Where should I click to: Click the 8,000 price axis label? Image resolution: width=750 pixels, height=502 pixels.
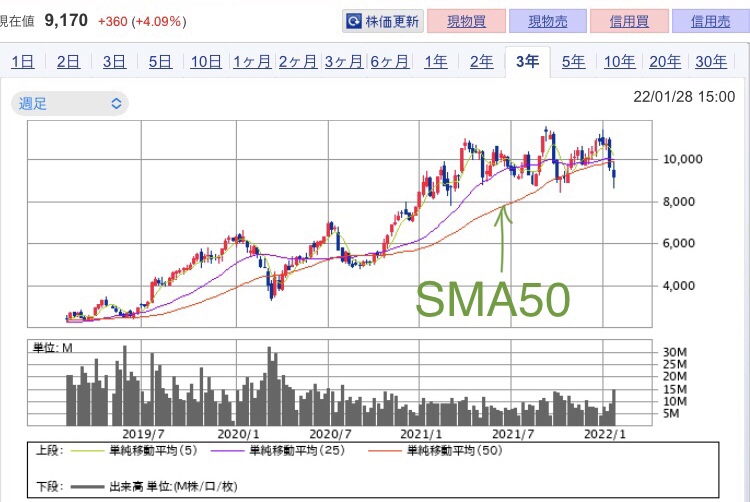[x=679, y=202]
